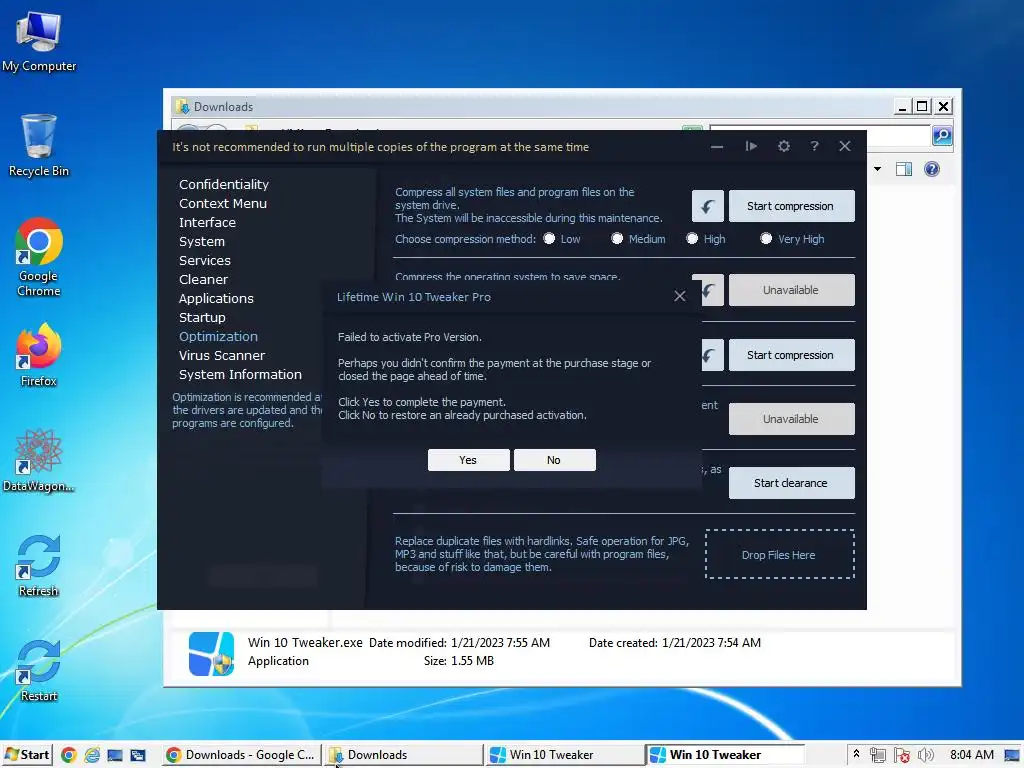Click the Internet Explorer quick launch icon
Image resolution: width=1024 pixels, height=768 pixels.
[92, 755]
